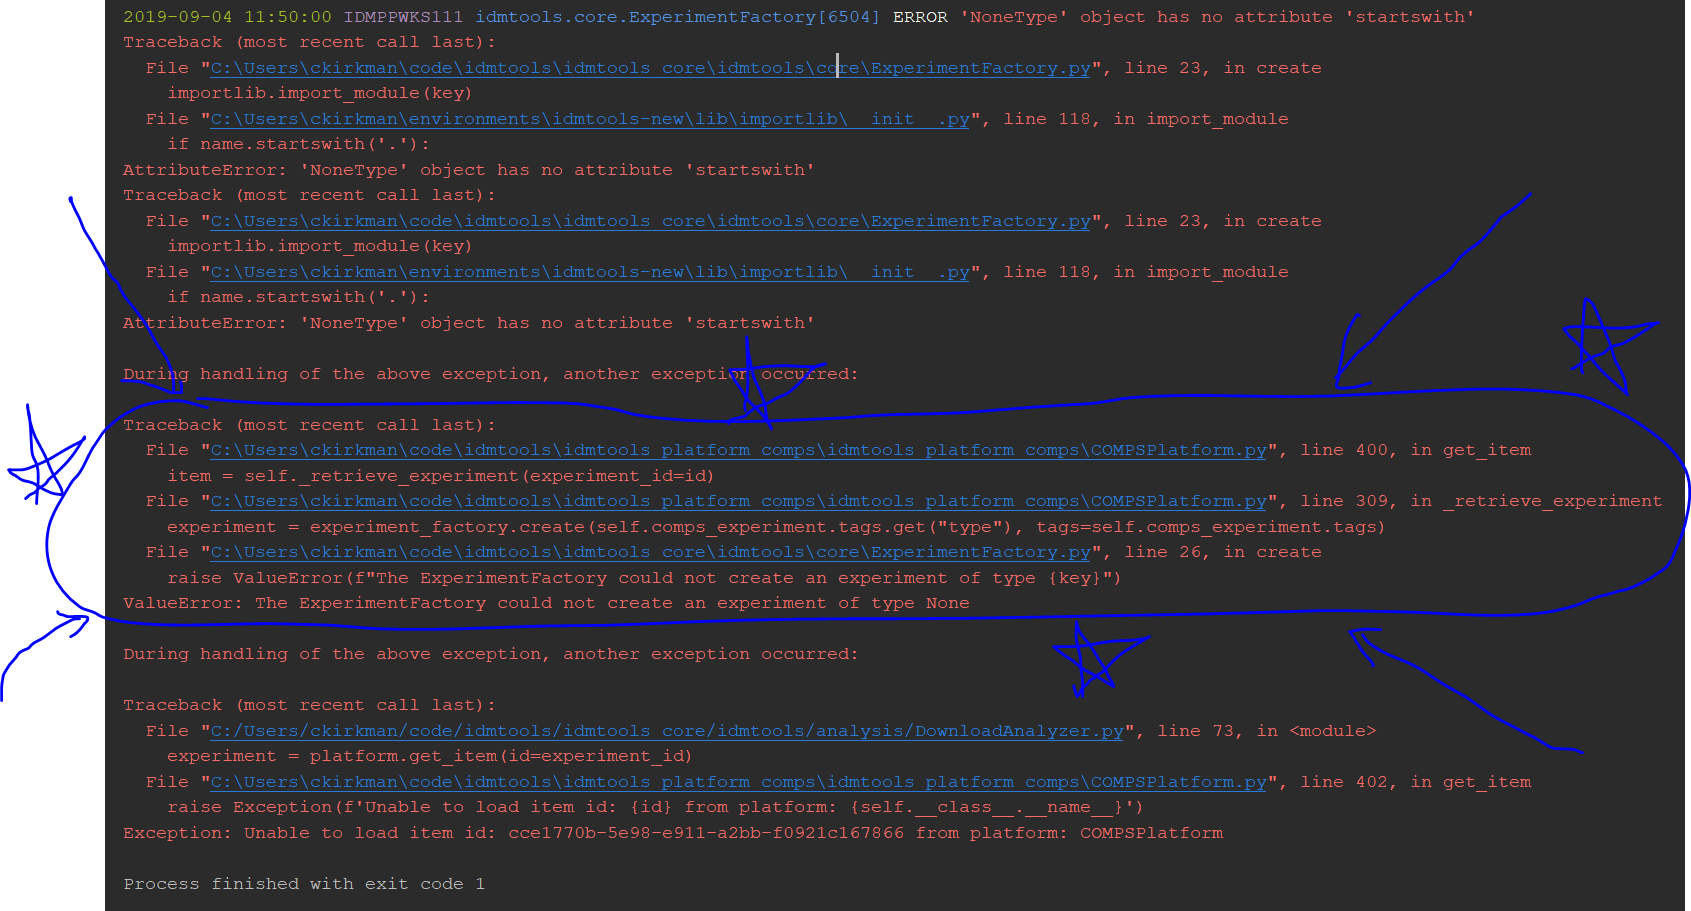This screenshot has height=911, width=1691.
Task: Open COMPSPlatform.py line 309 in _retrieve_experiment
Action: point(736,500)
